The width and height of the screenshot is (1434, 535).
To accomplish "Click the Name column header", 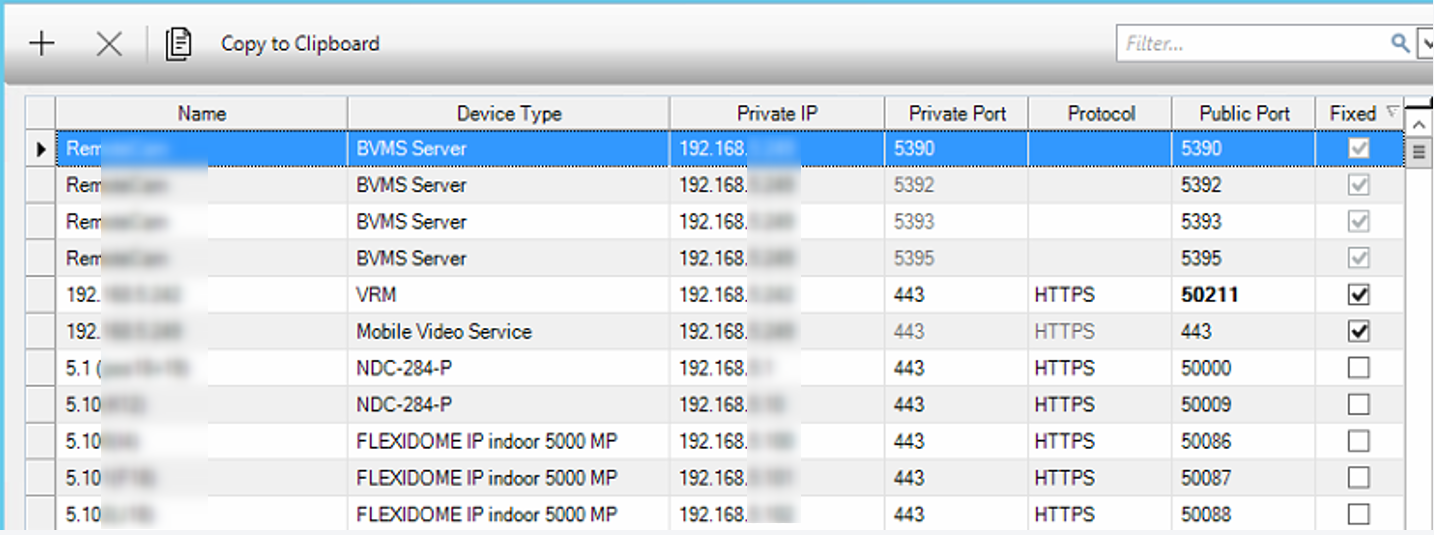I will 202,114.
